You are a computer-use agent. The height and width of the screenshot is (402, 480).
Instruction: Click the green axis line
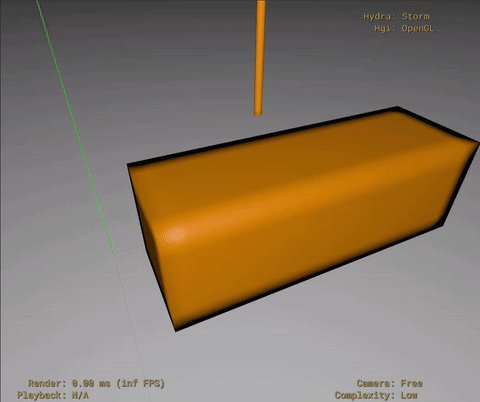pyautogui.click(x=75, y=127)
